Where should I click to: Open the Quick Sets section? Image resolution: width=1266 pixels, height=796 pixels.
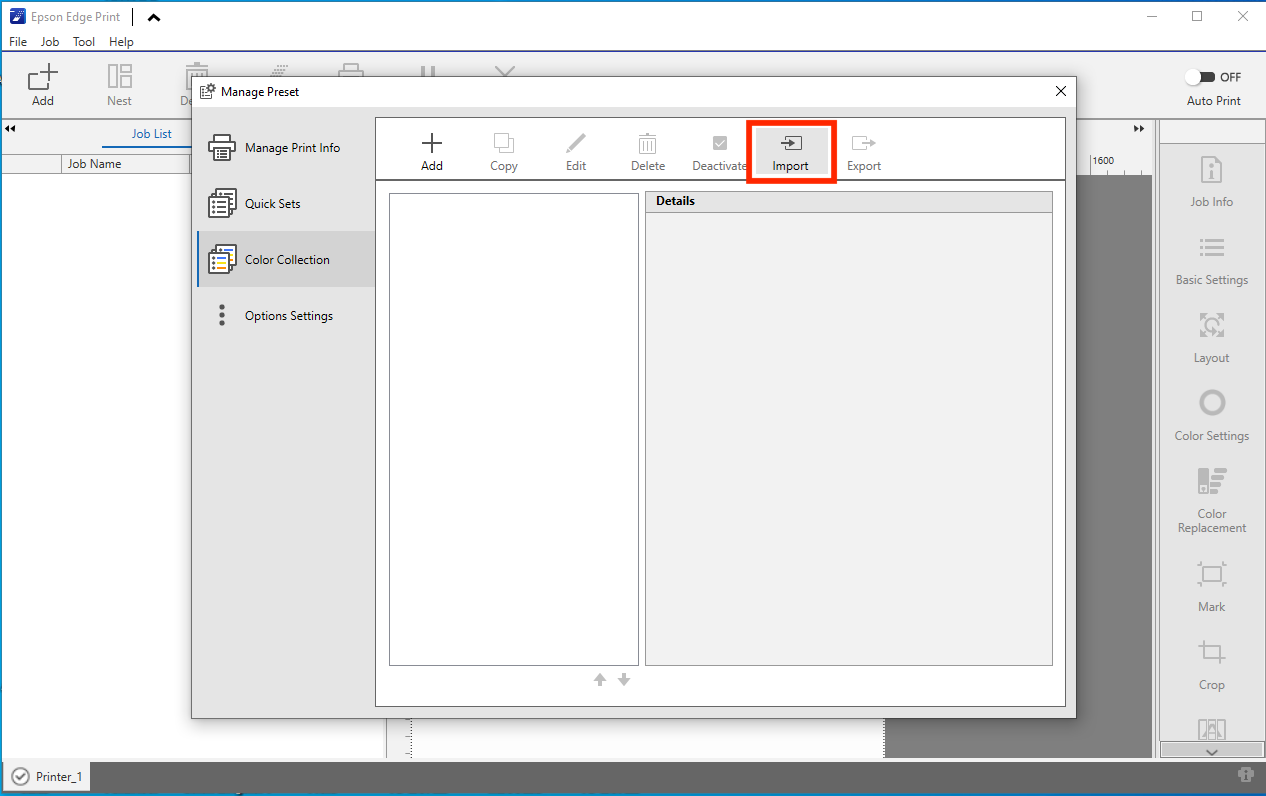coord(286,204)
